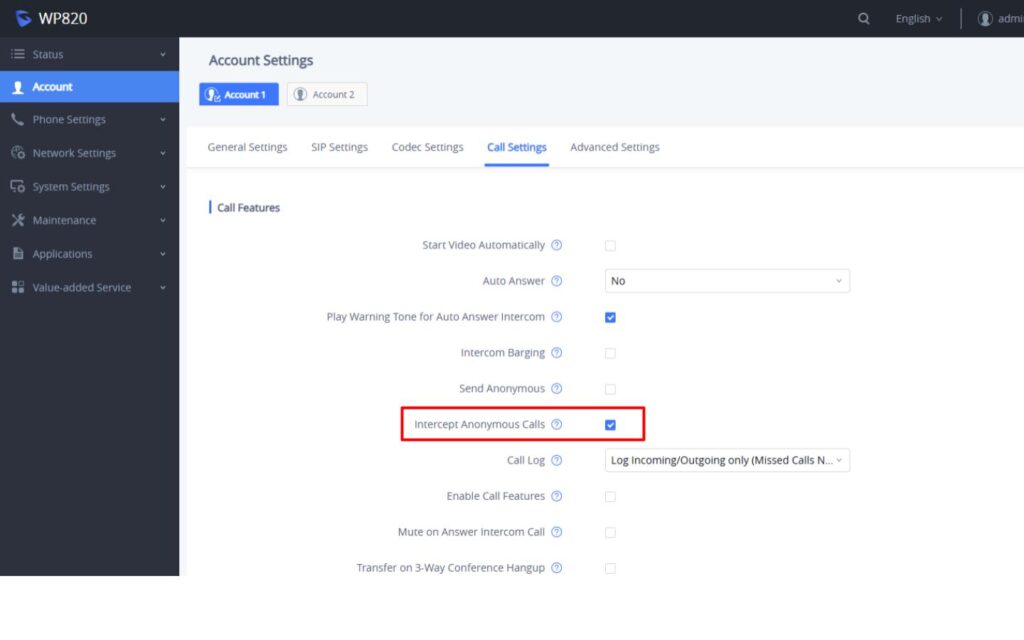Viewport: 1024px width, 640px height.
Task: Tick the Send Anonymous checkbox
Action: (x=610, y=389)
